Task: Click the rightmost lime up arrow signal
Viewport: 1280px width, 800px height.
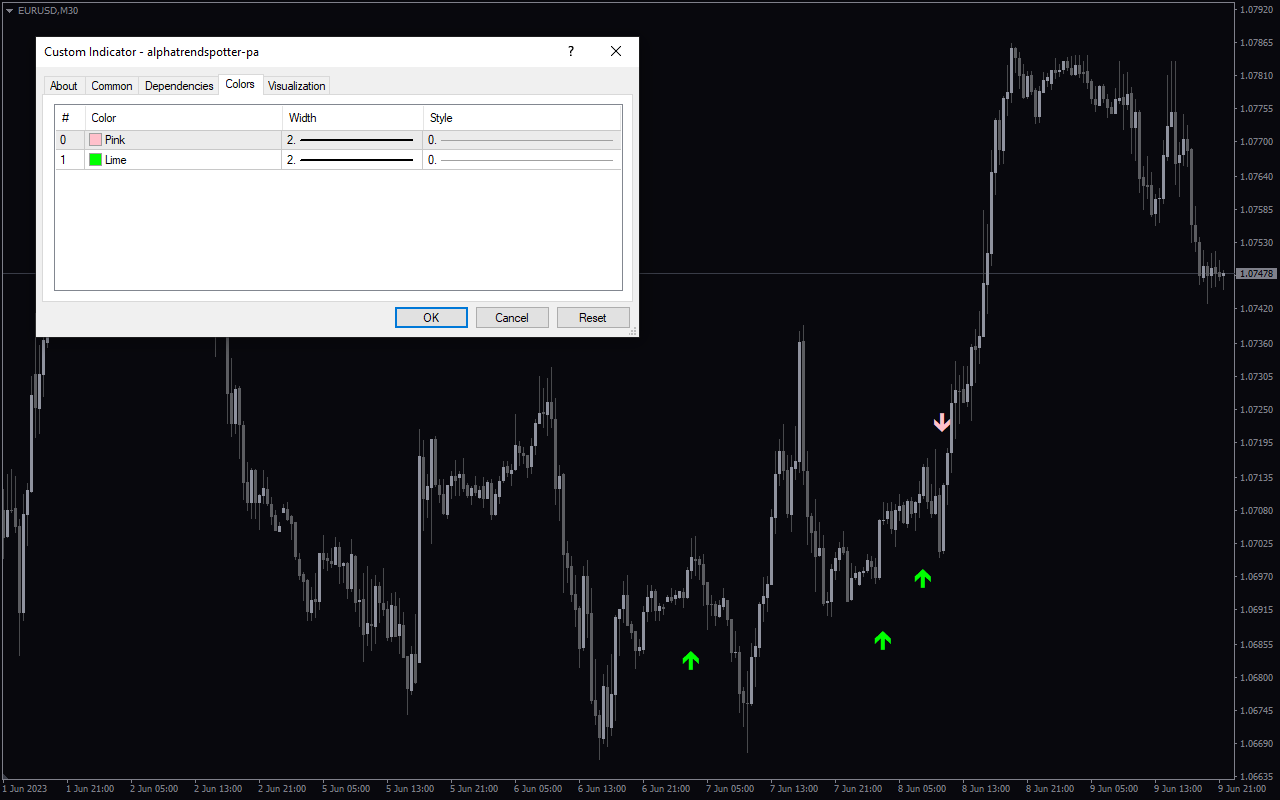Action: (923, 578)
